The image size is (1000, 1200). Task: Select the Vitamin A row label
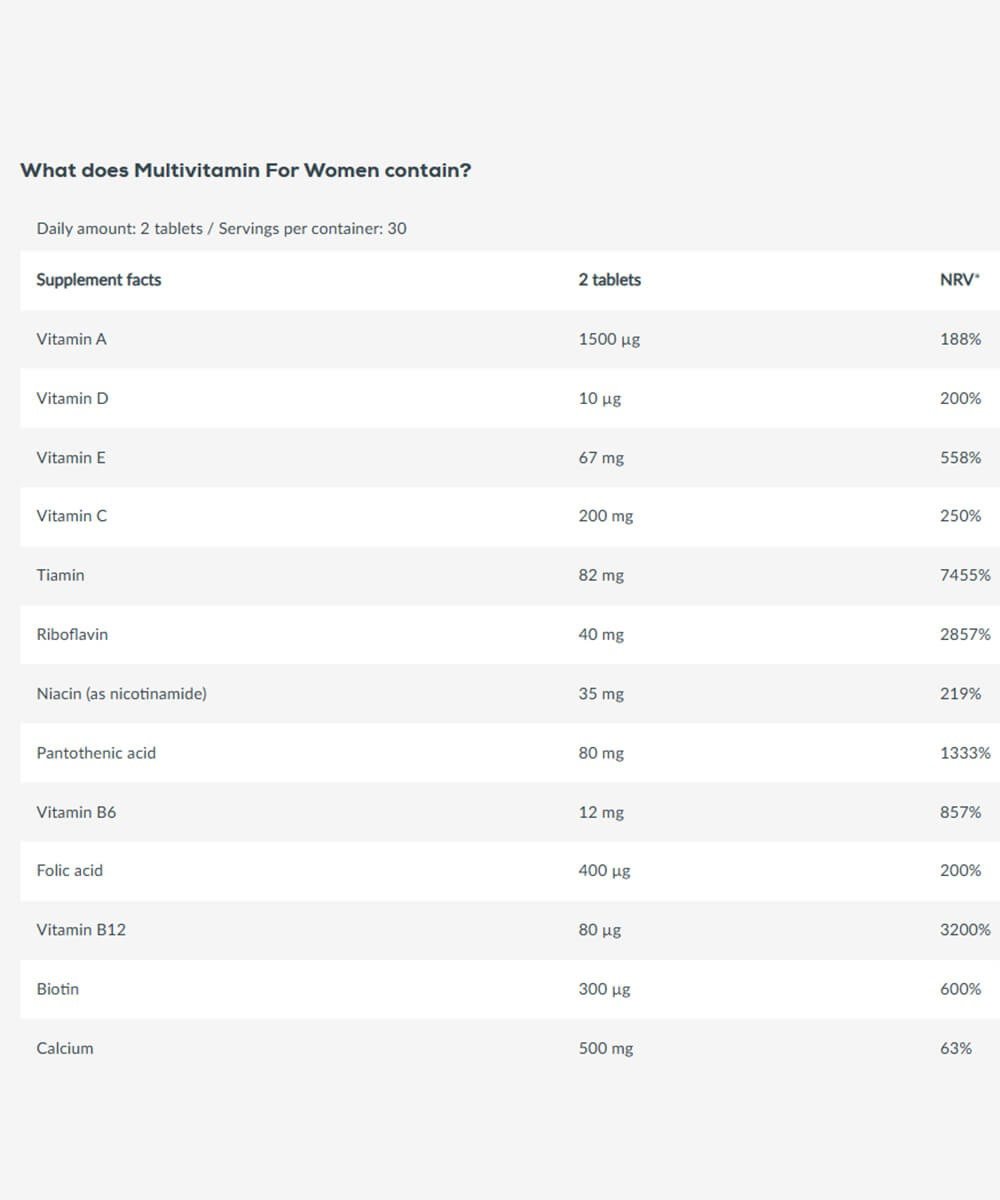(71, 339)
